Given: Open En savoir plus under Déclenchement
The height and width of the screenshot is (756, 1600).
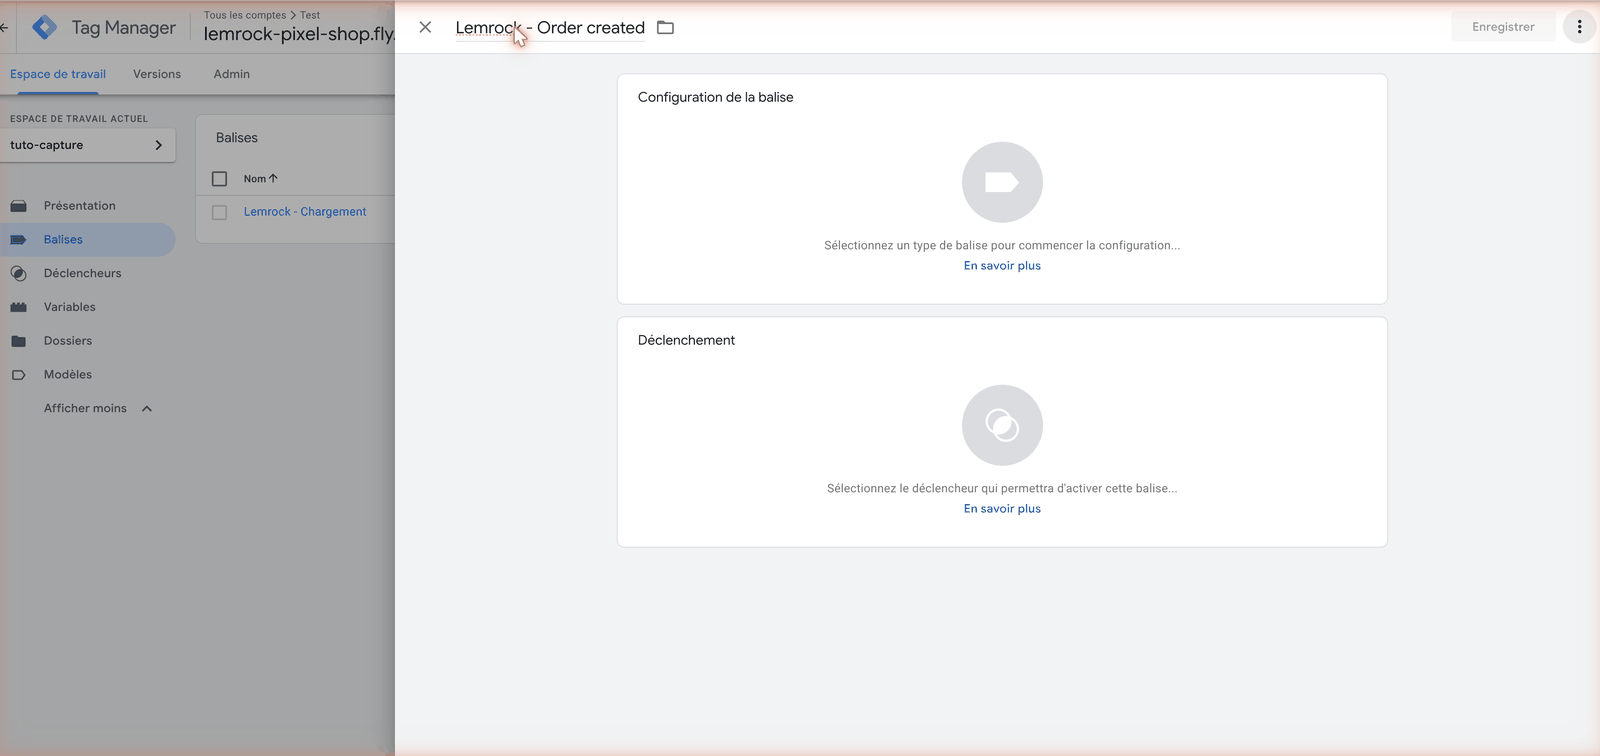Looking at the screenshot, I should [1002, 509].
